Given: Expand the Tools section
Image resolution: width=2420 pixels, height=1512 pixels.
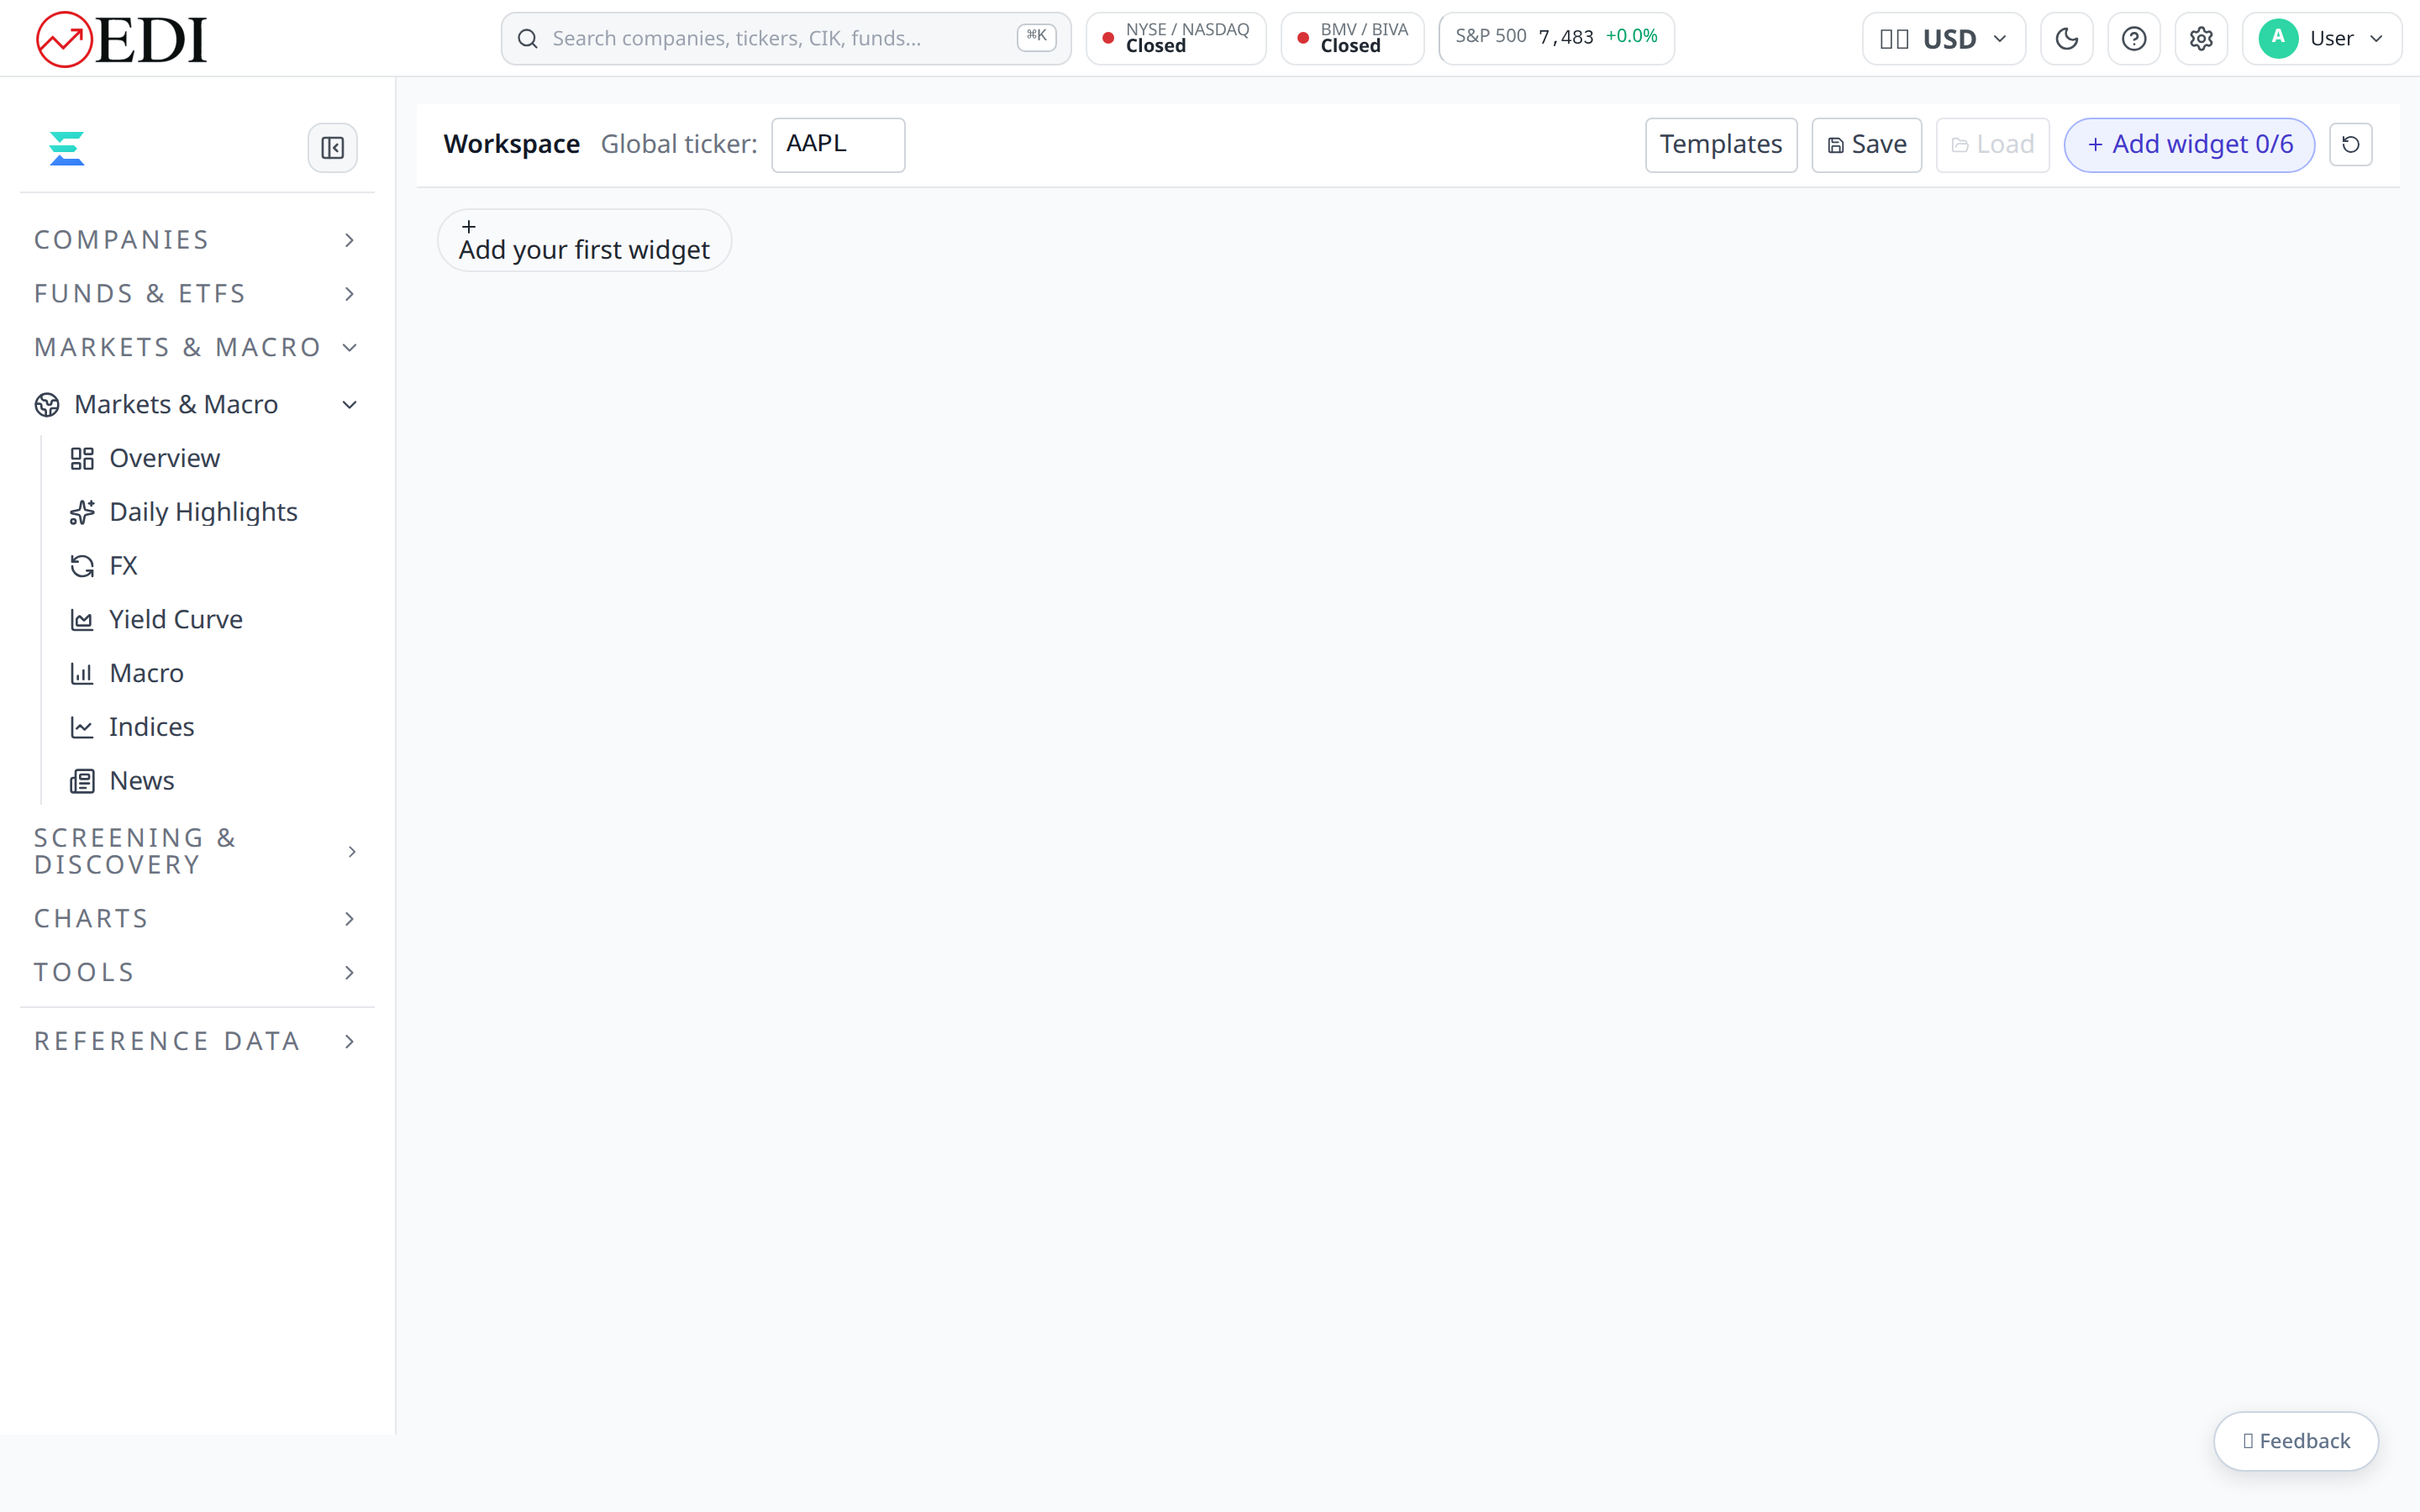Looking at the screenshot, I should [x=197, y=972].
